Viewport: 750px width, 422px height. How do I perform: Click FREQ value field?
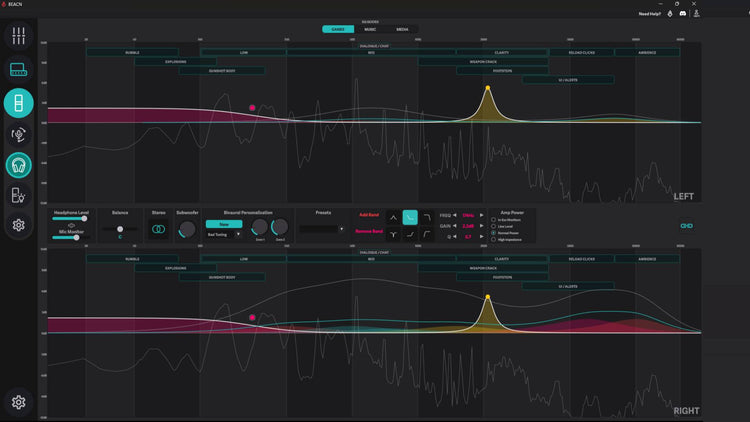468,215
